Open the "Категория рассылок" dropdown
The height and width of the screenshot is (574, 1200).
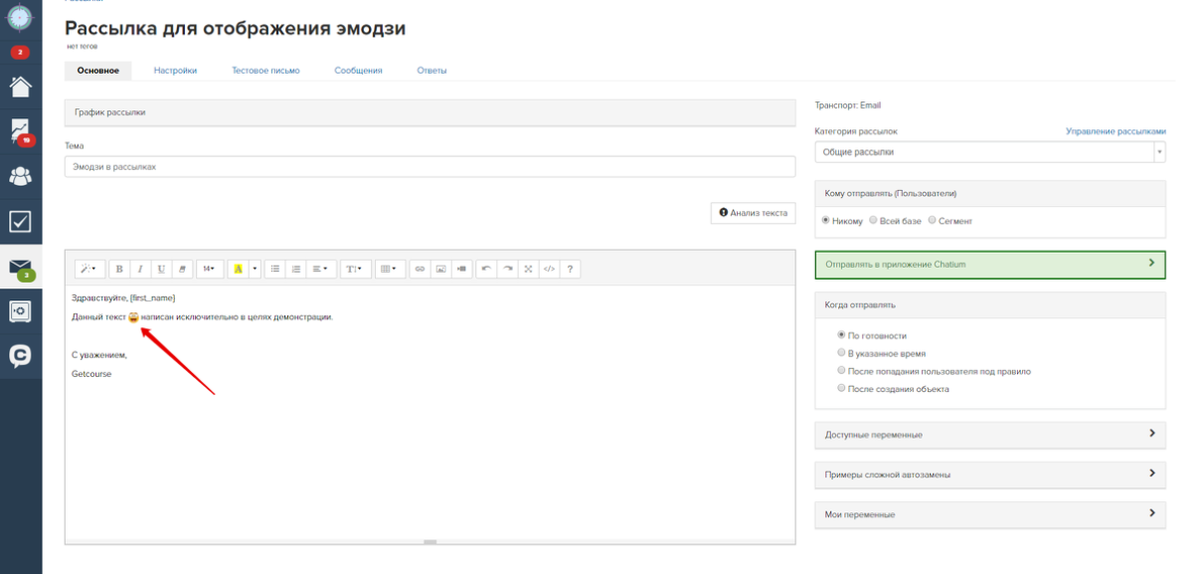pyautogui.click(x=990, y=152)
